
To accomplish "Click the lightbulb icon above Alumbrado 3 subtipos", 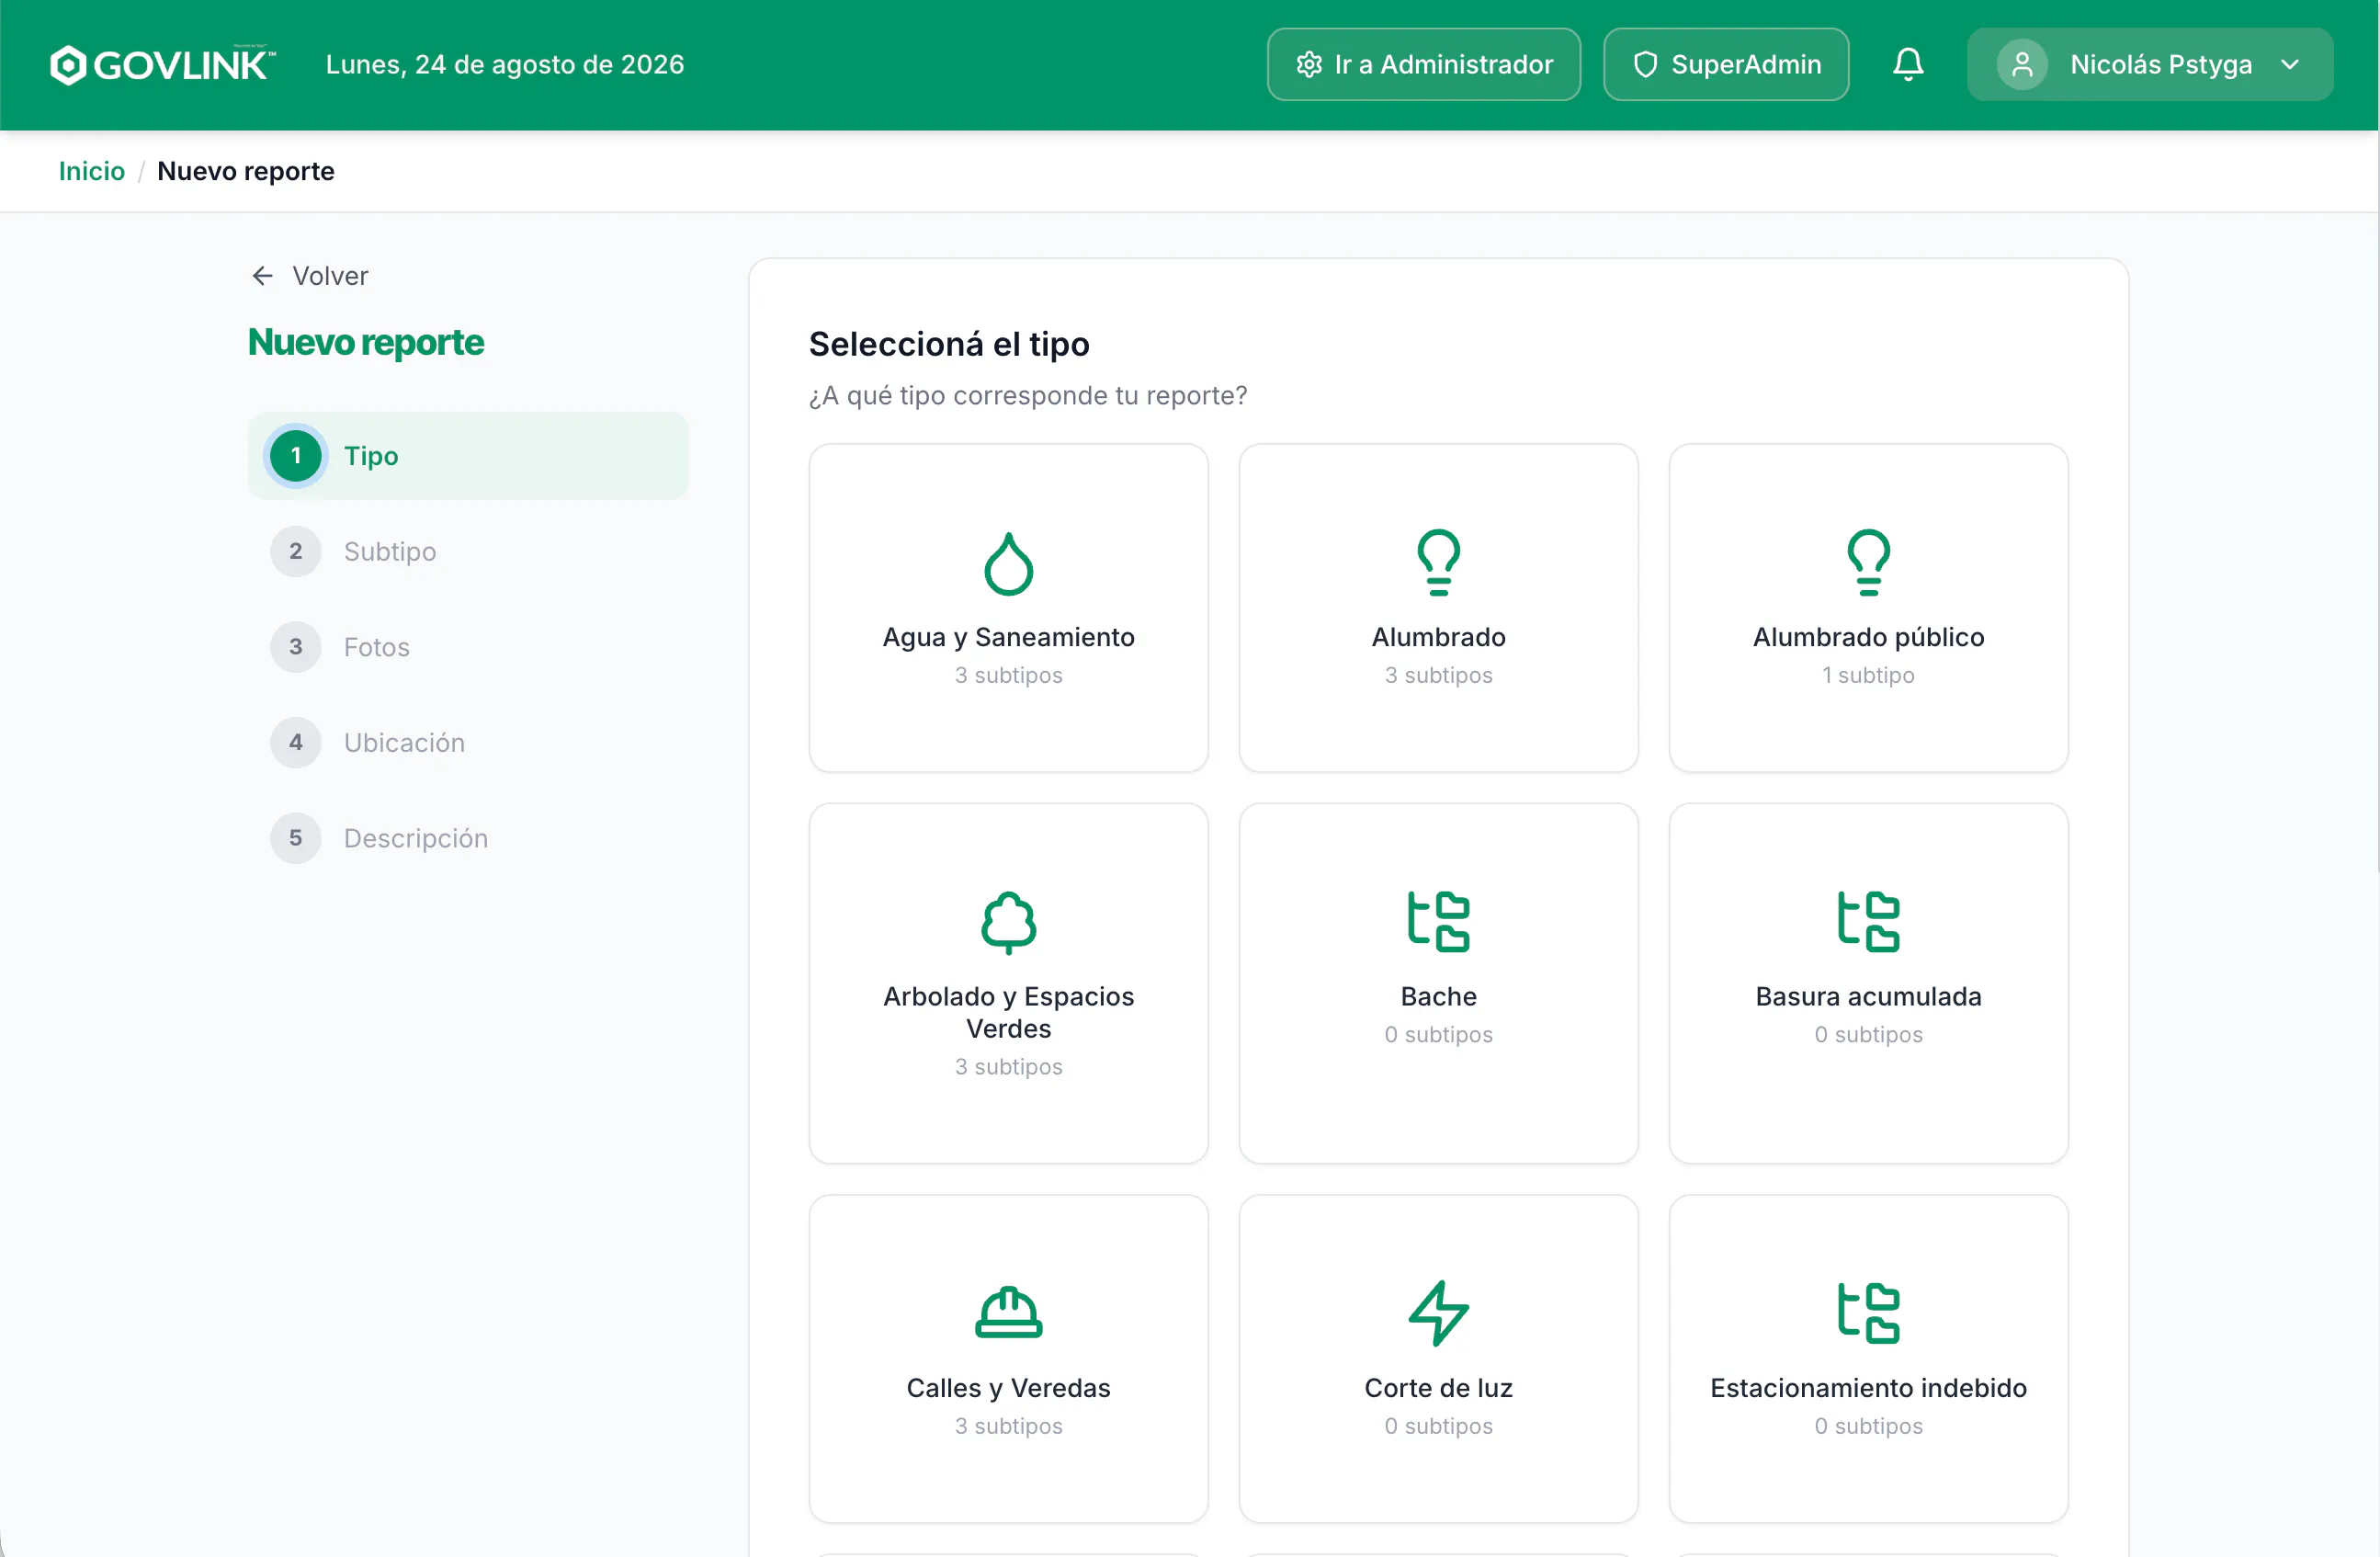I will point(1438,563).
